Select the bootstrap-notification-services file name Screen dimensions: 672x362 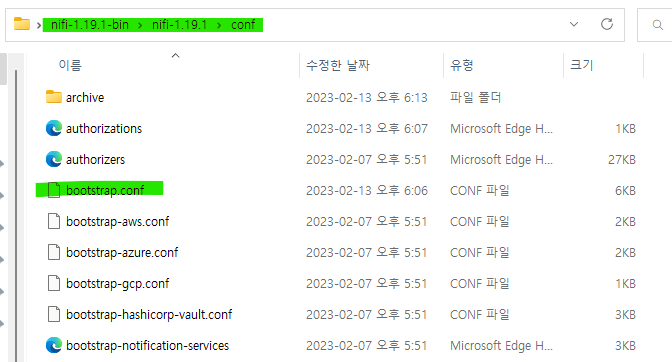tap(147, 345)
